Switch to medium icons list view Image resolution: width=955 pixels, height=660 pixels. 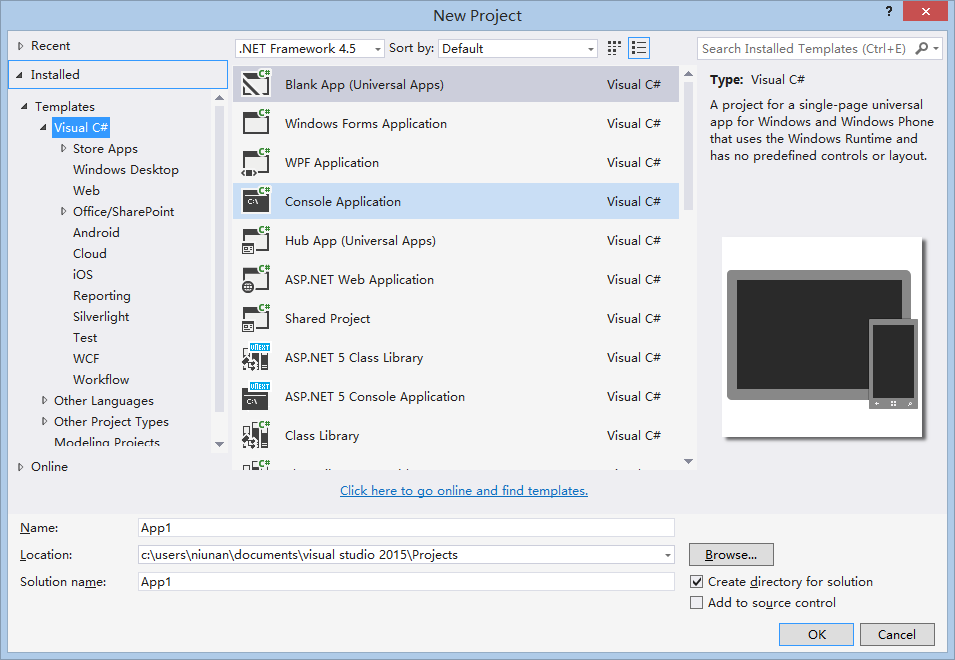pos(639,48)
